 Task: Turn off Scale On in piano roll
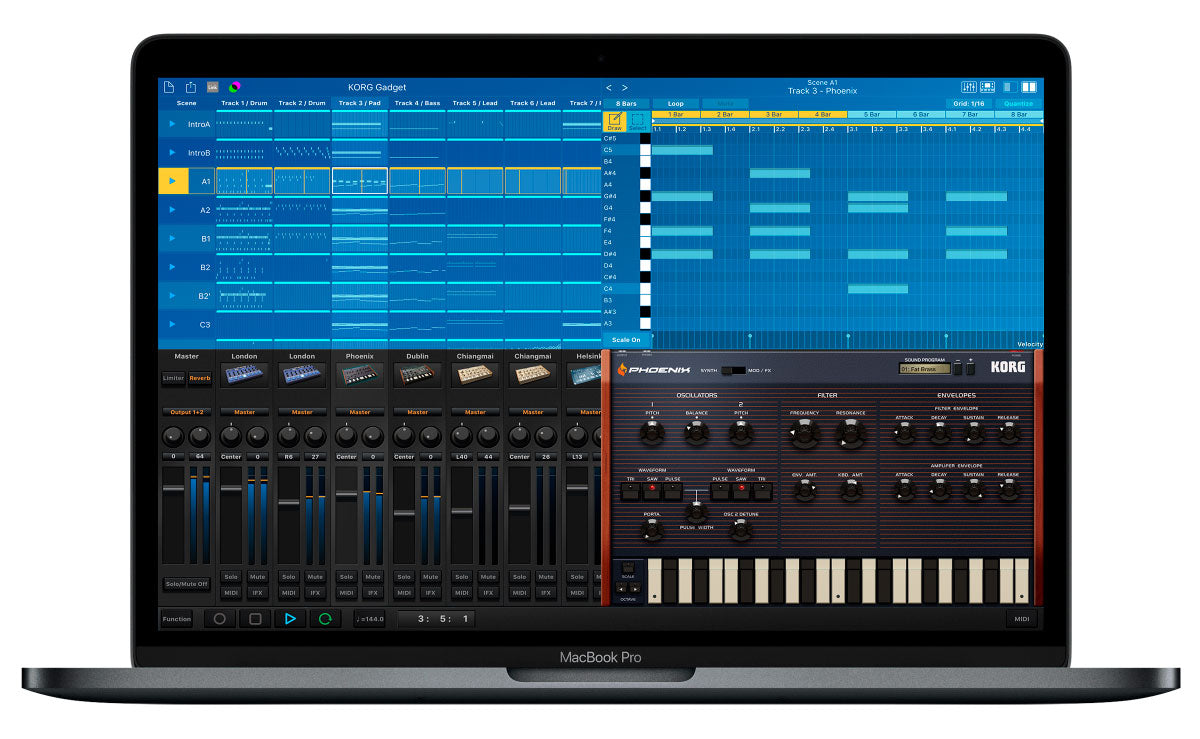(627, 340)
